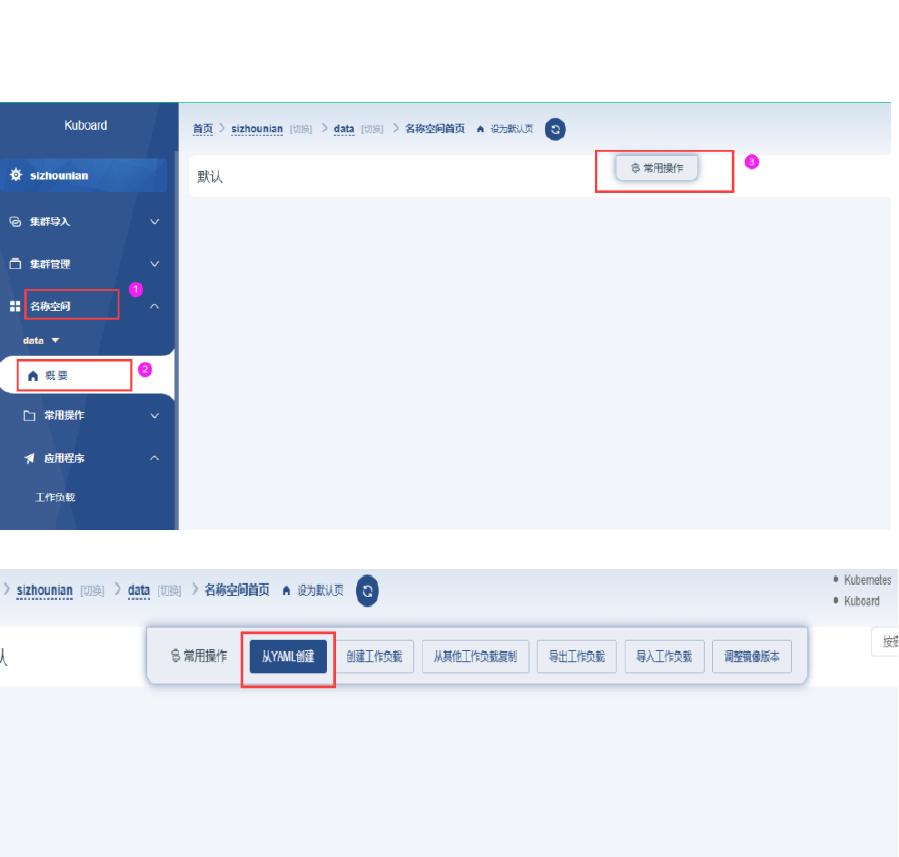The width and height of the screenshot is (899, 857).
Task: Click data link in top breadcrumb
Action: point(343,128)
